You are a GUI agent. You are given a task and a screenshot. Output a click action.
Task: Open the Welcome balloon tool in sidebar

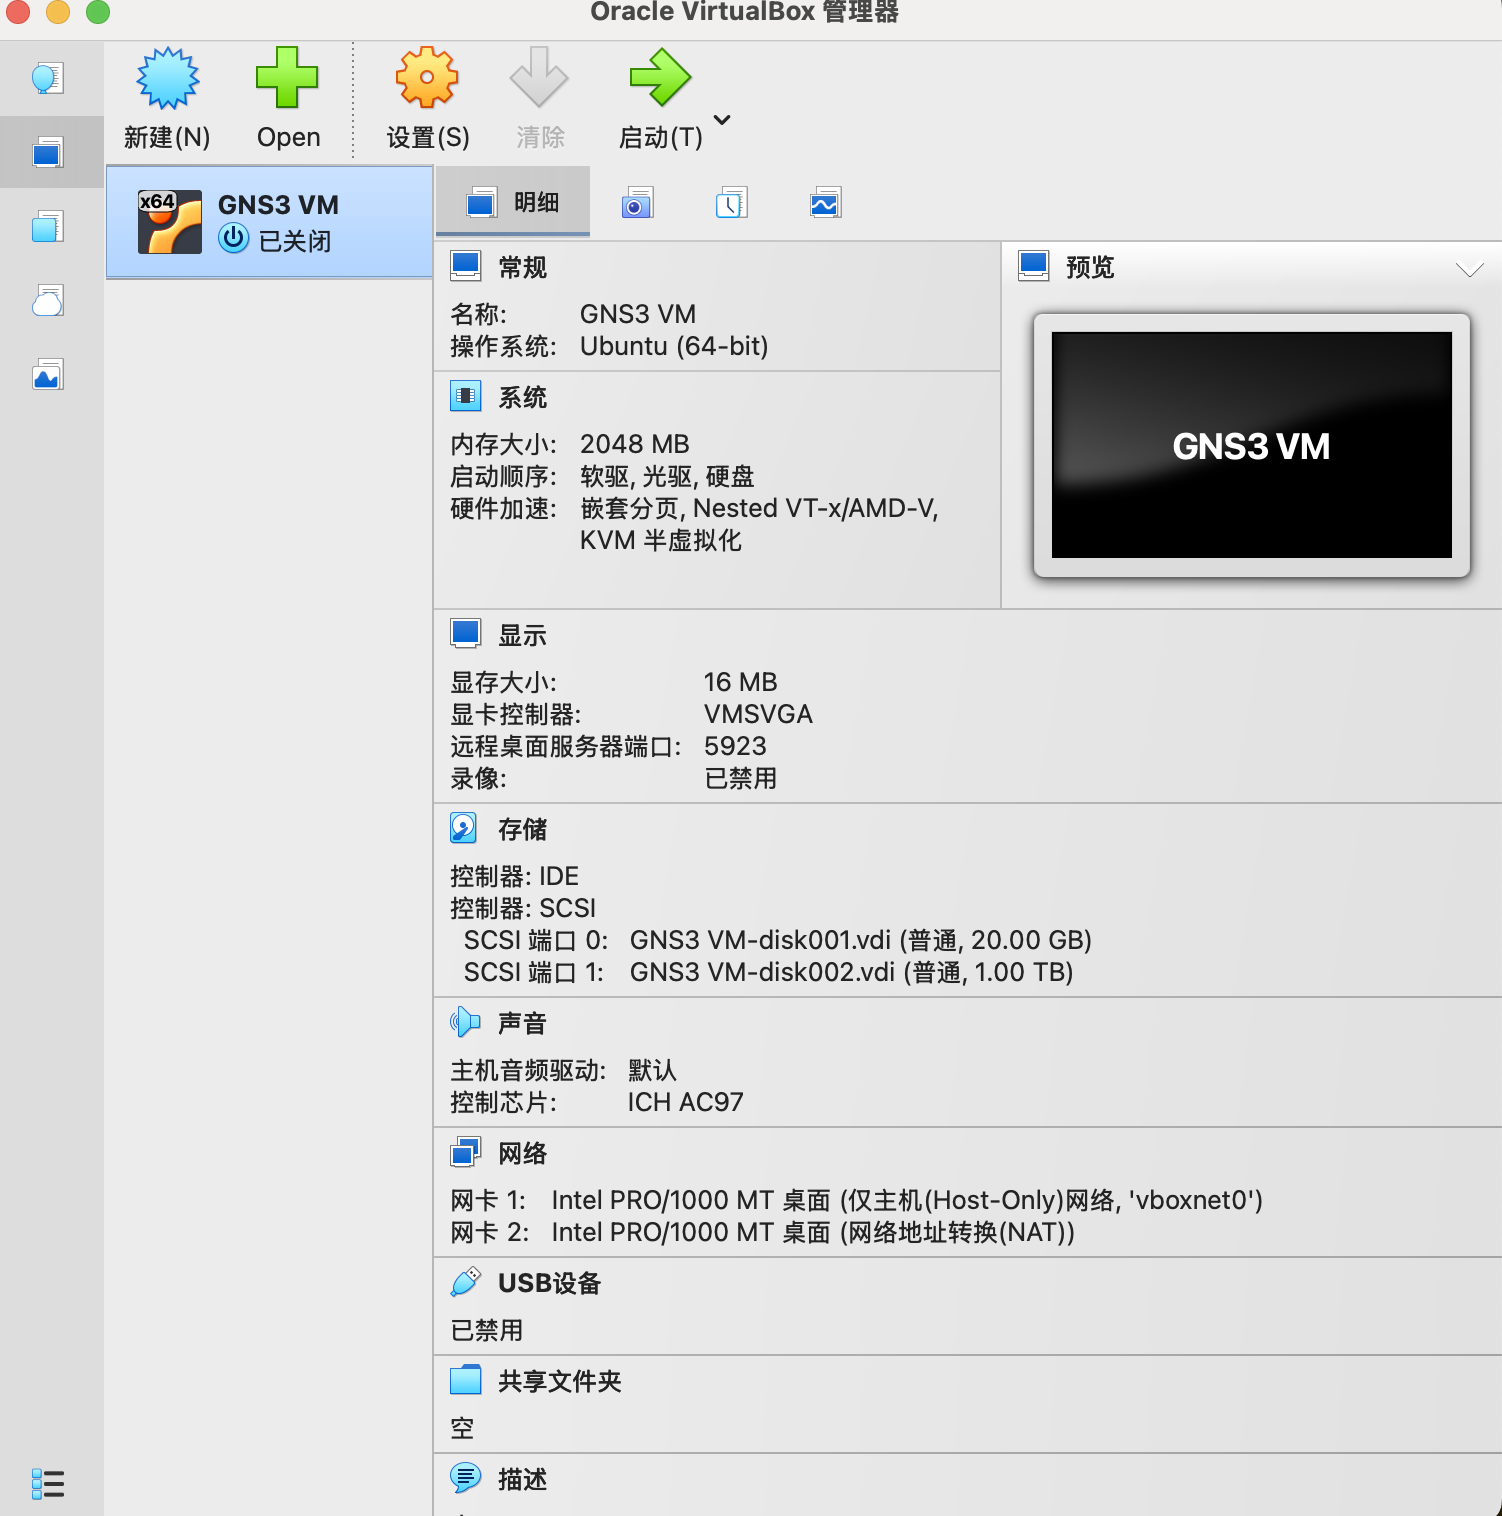(x=48, y=78)
